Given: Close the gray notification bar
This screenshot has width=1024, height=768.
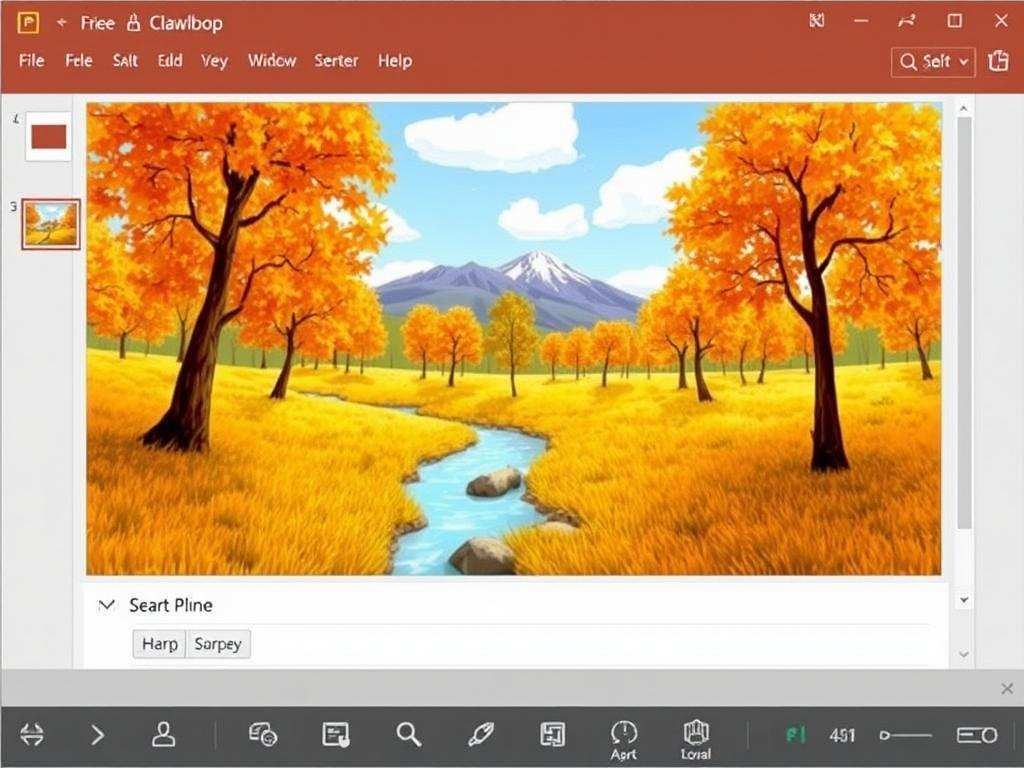Looking at the screenshot, I should 1007,688.
